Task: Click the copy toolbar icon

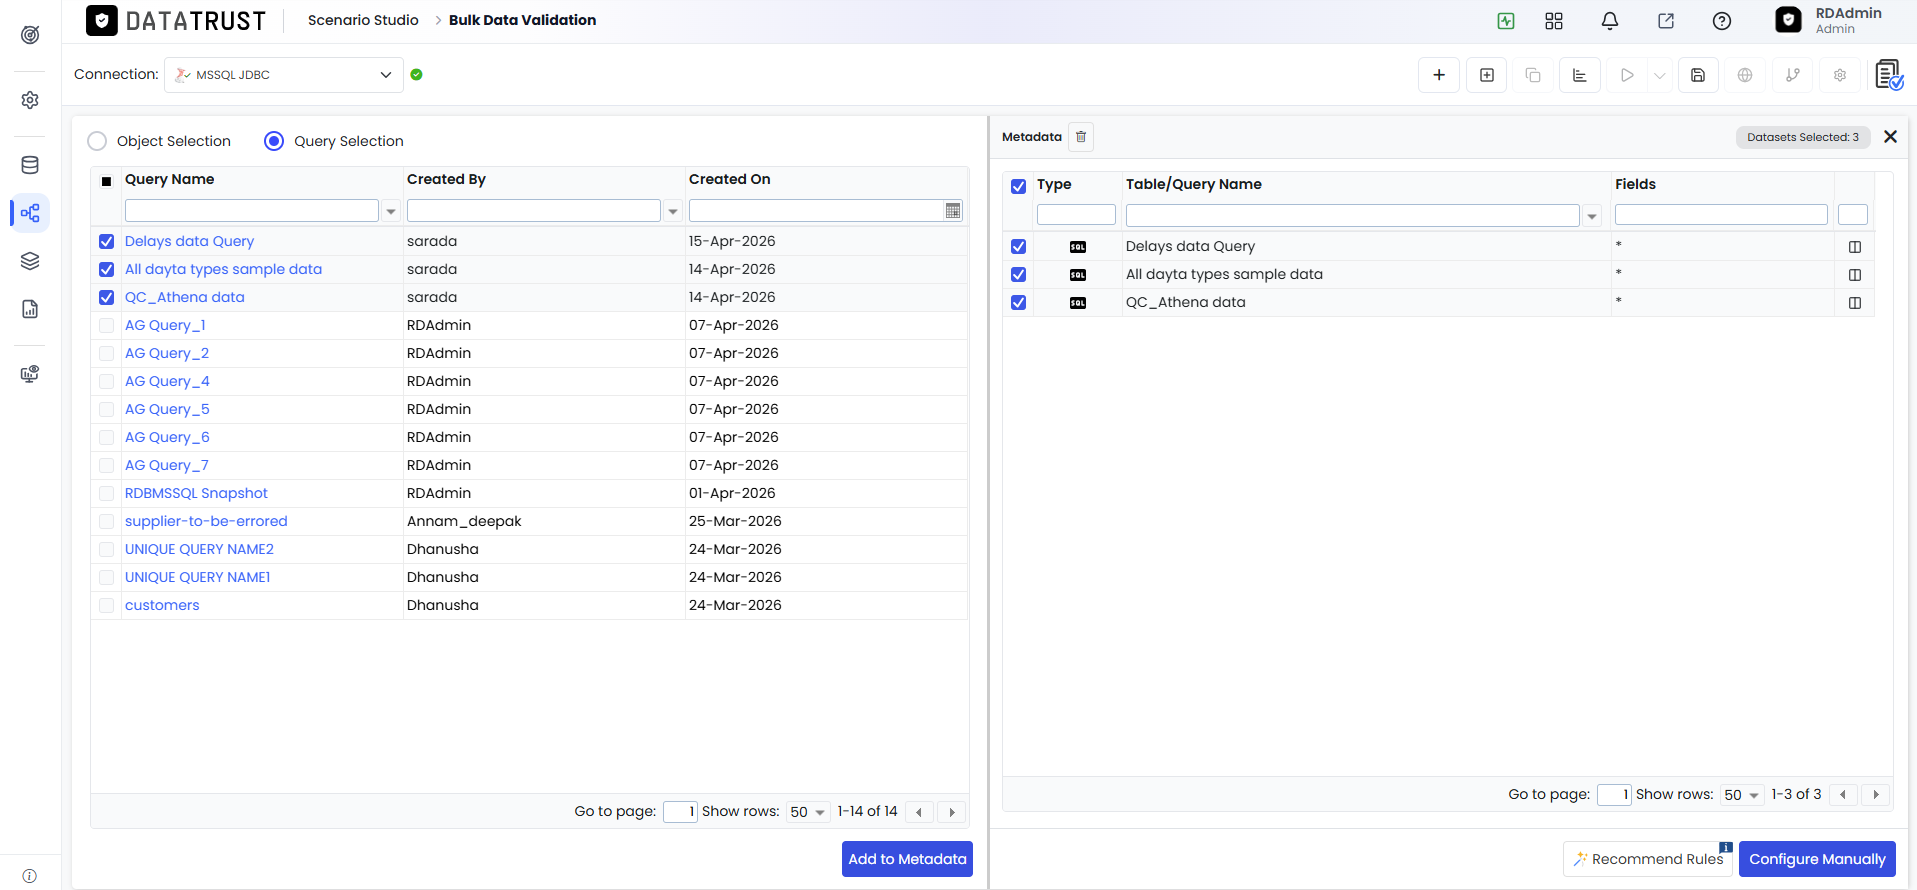Action: (1533, 75)
